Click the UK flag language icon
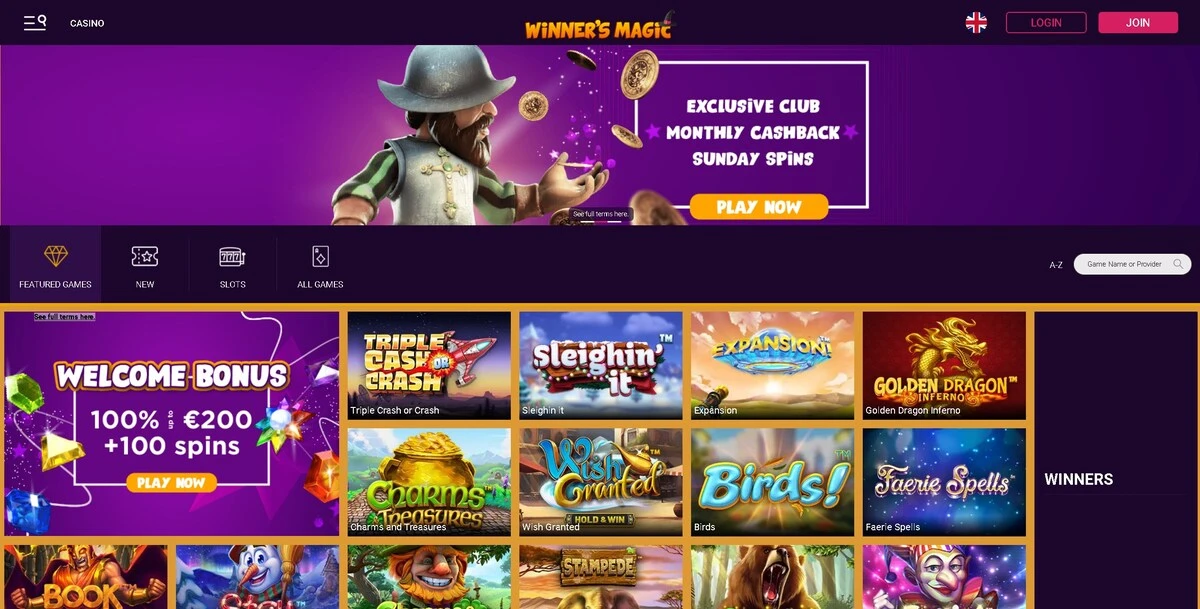The width and height of the screenshot is (1200, 609). 976,22
